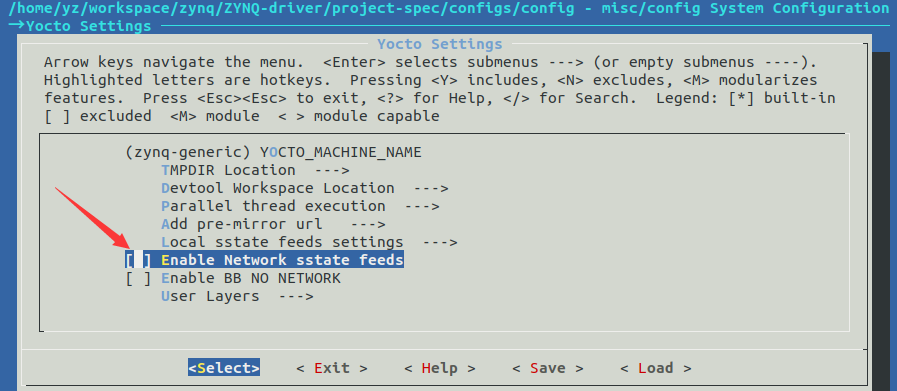Image resolution: width=897 pixels, height=391 pixels.
Task: Click the TMPDIR Location arrow indicator
Action: pyautogui.click(x=332, y=170)
